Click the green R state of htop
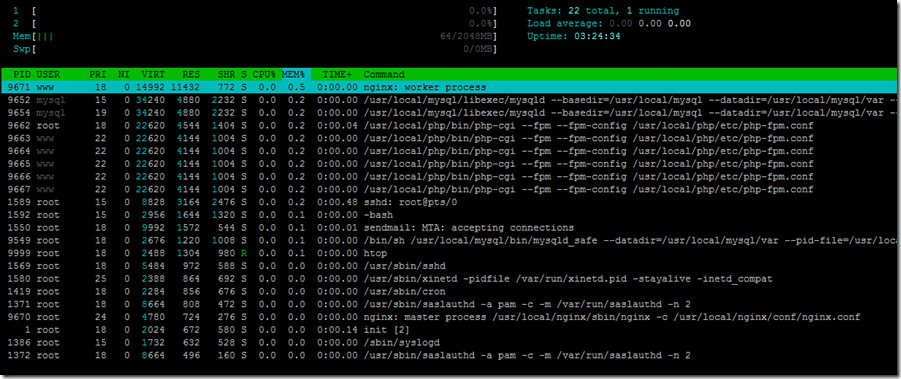 point(244,253)
